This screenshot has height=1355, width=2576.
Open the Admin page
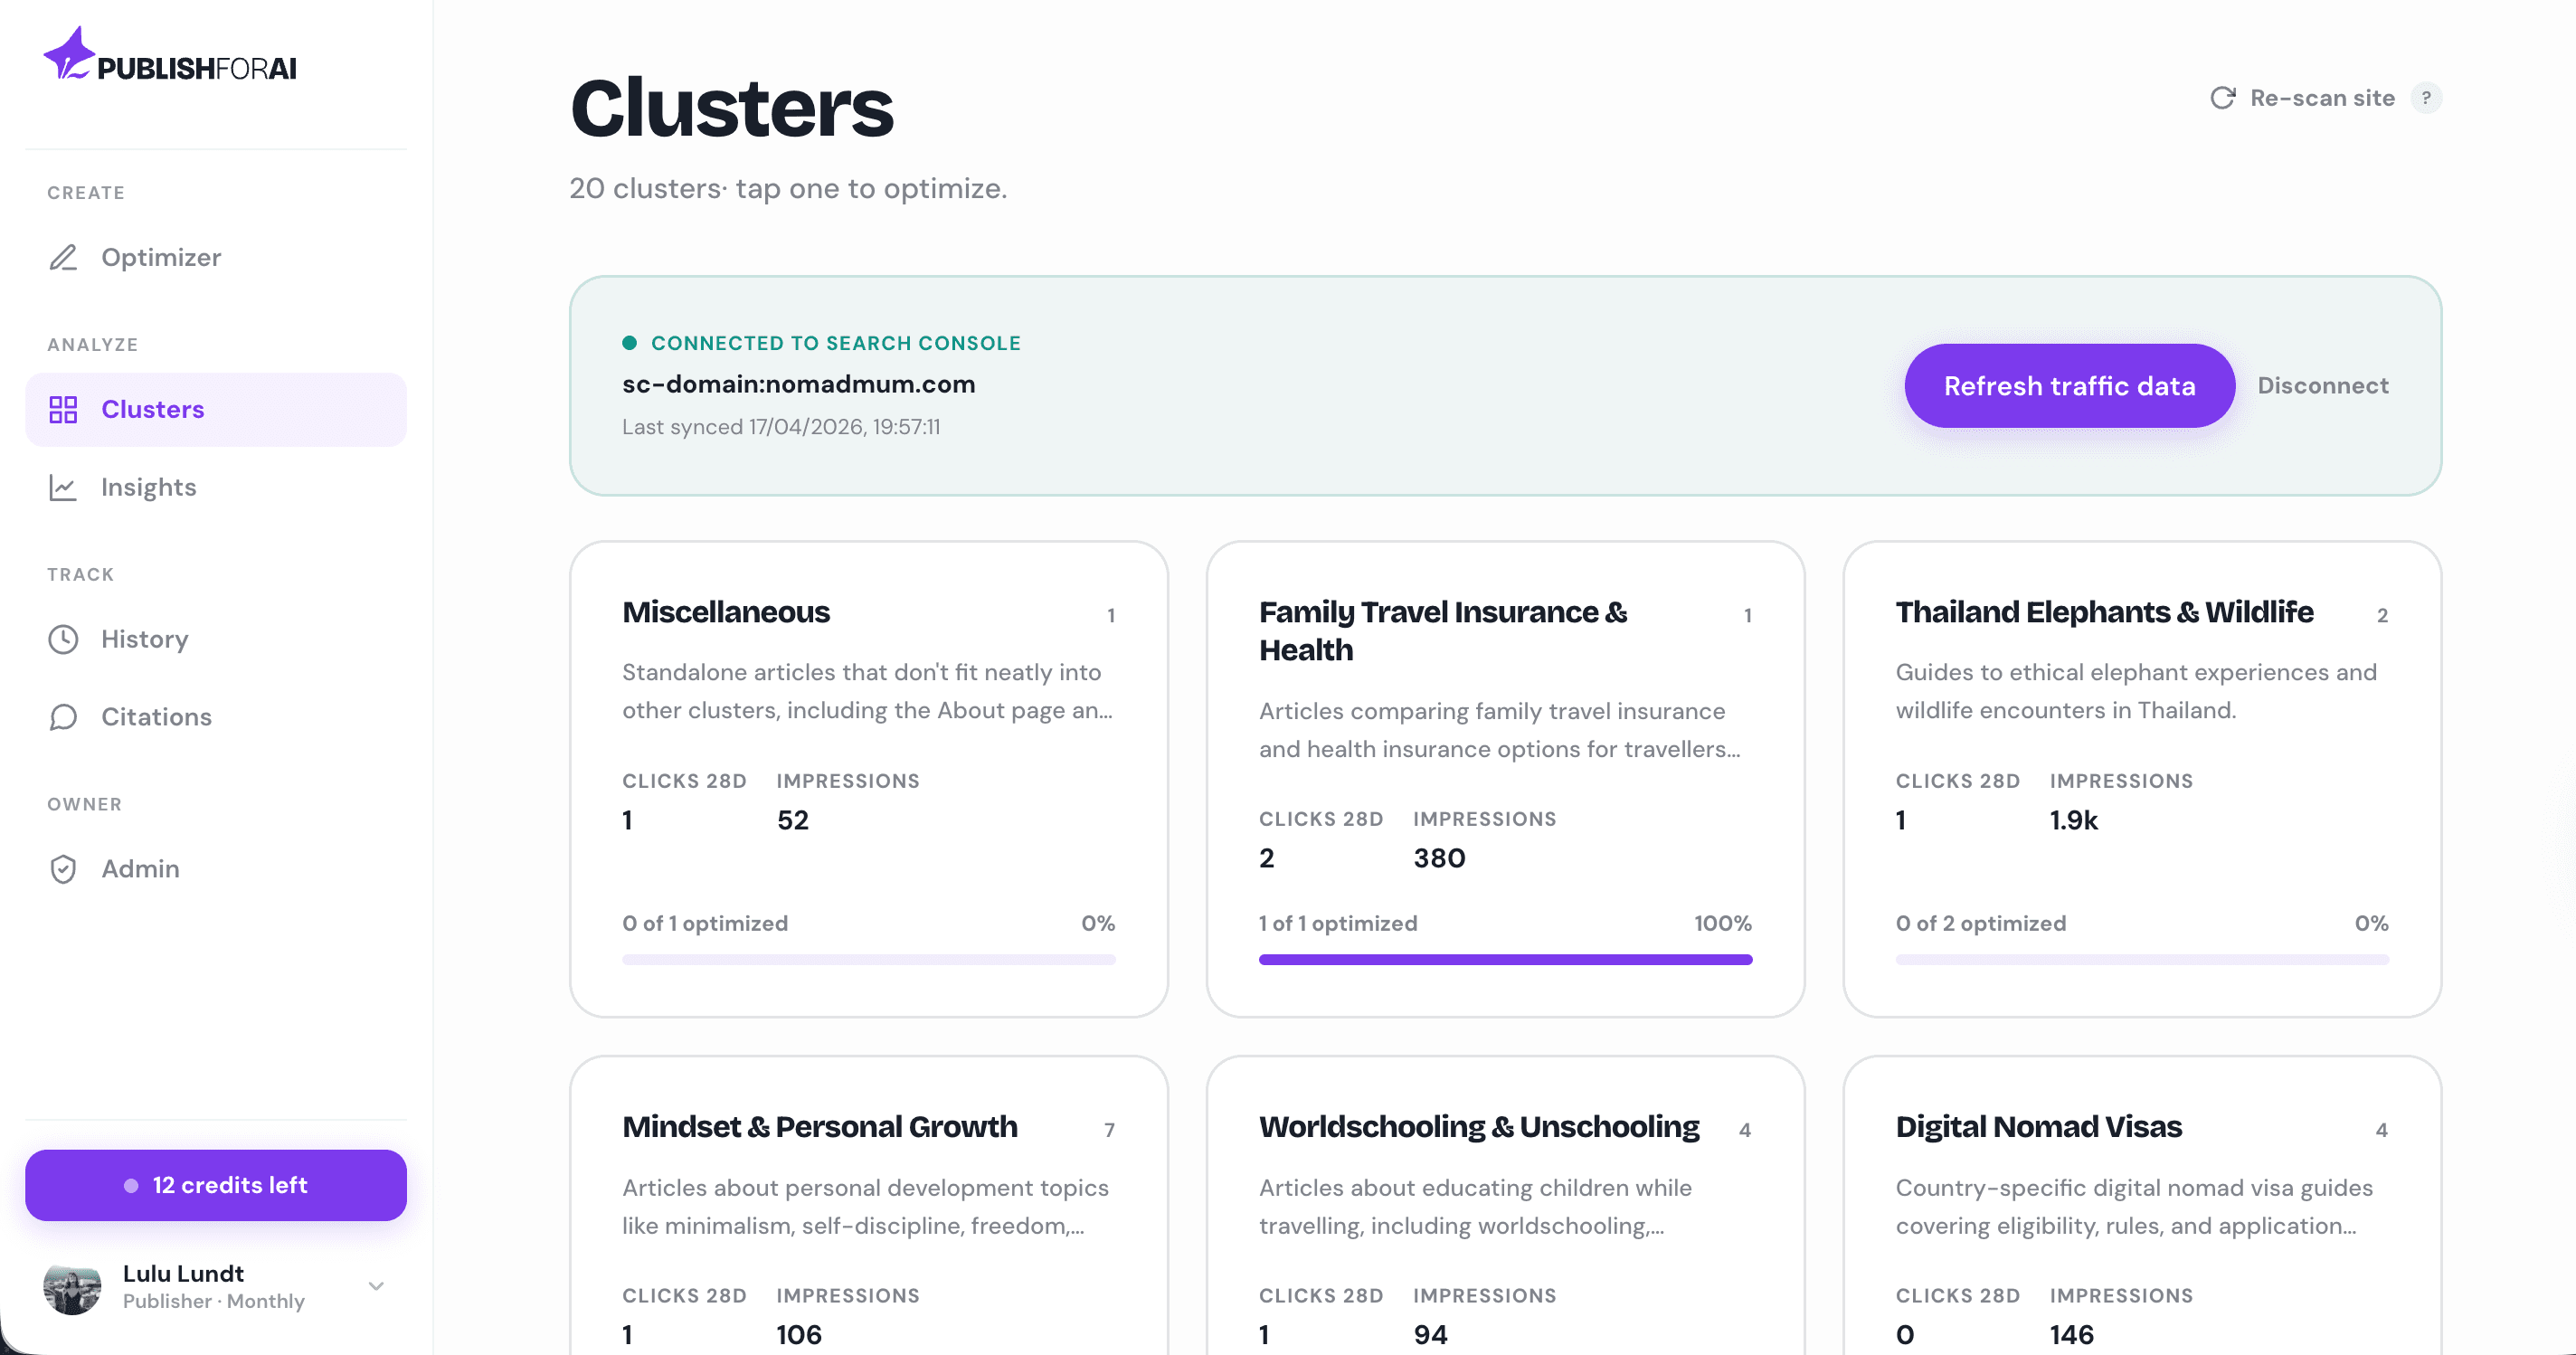click(x=216, y=869)
